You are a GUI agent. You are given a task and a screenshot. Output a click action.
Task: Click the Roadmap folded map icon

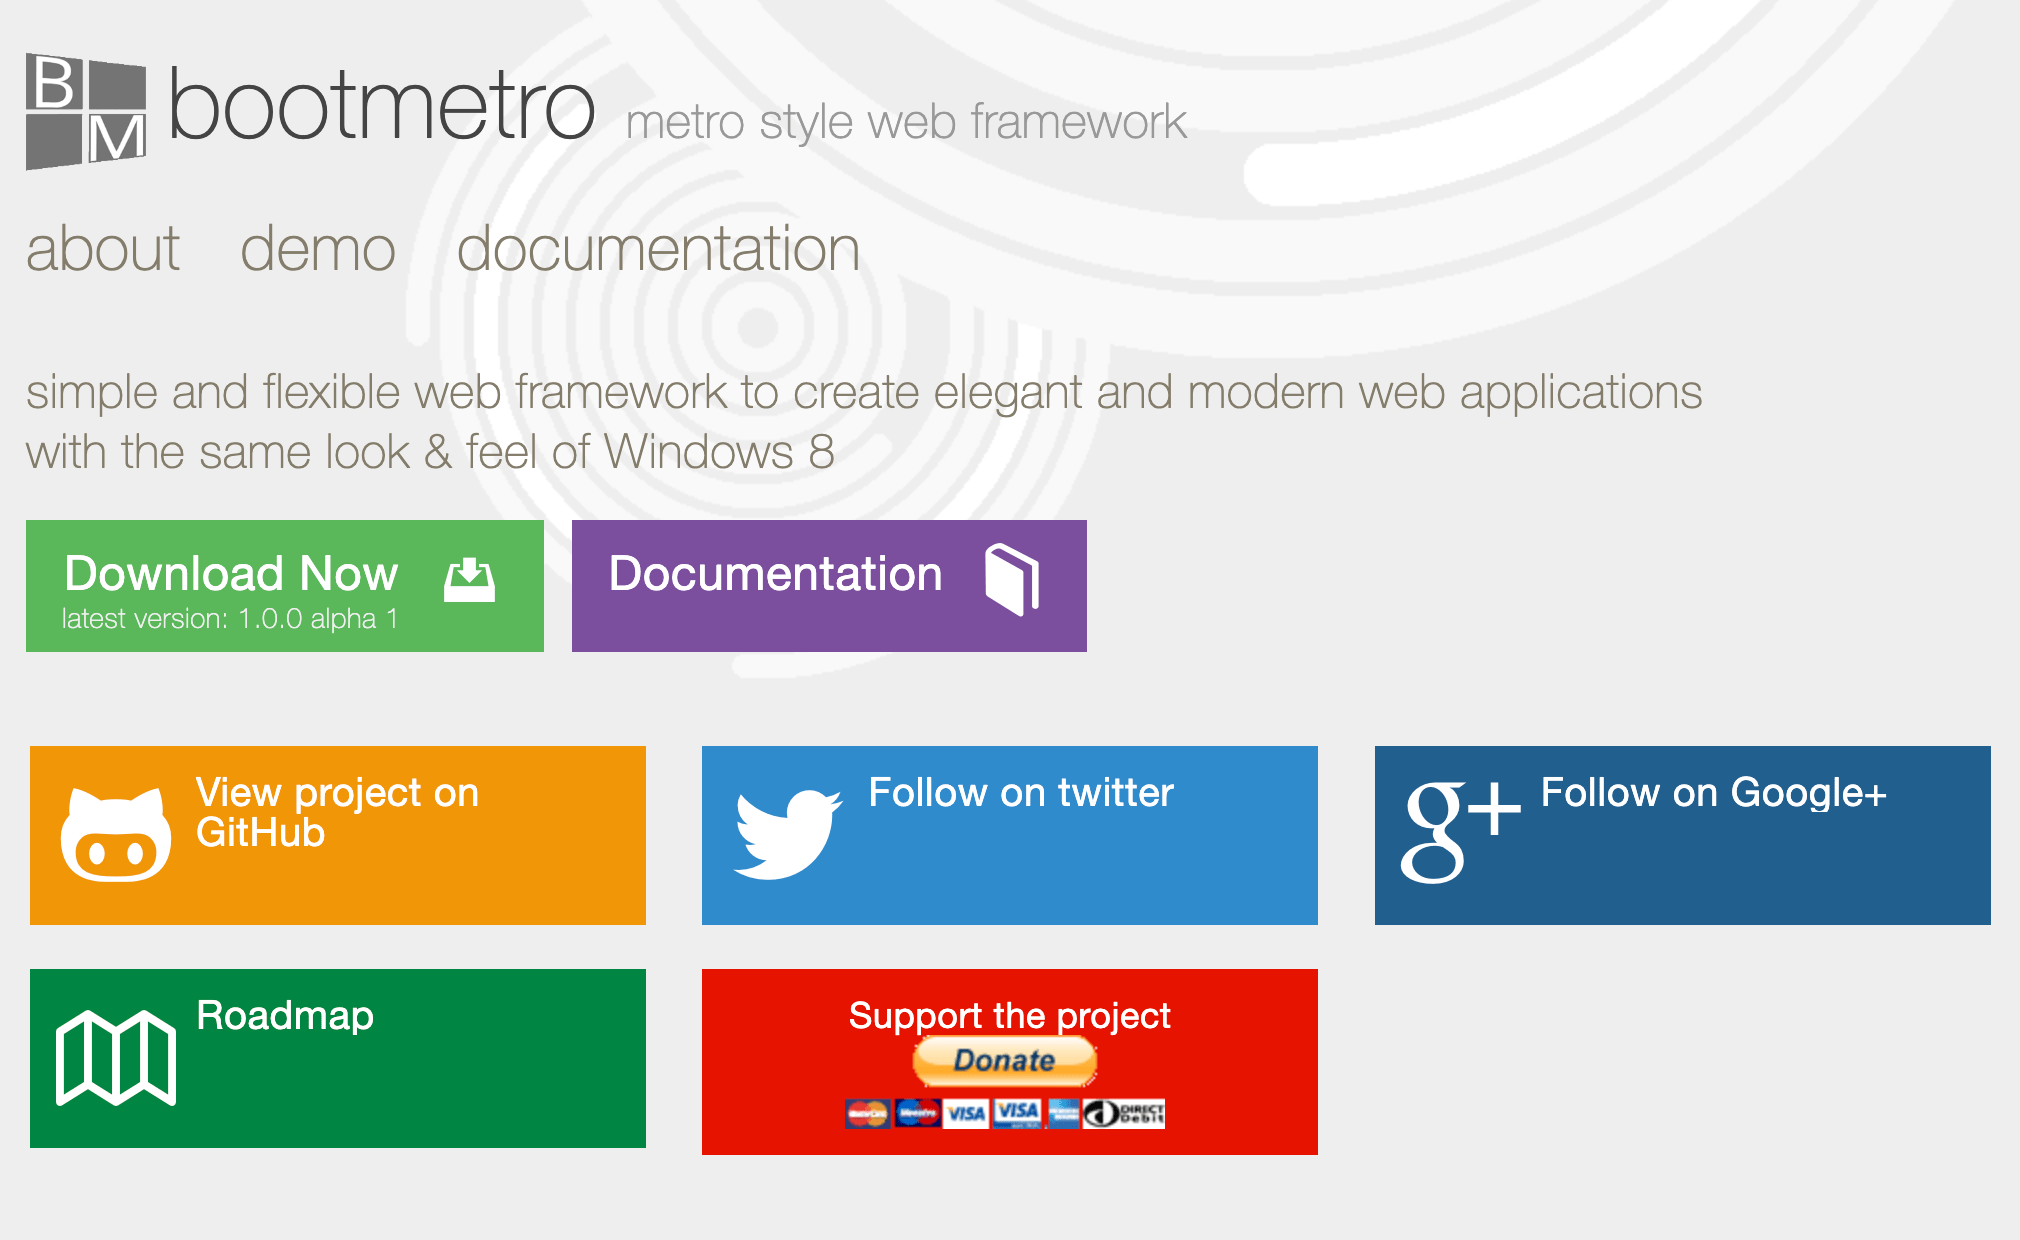116,1057
